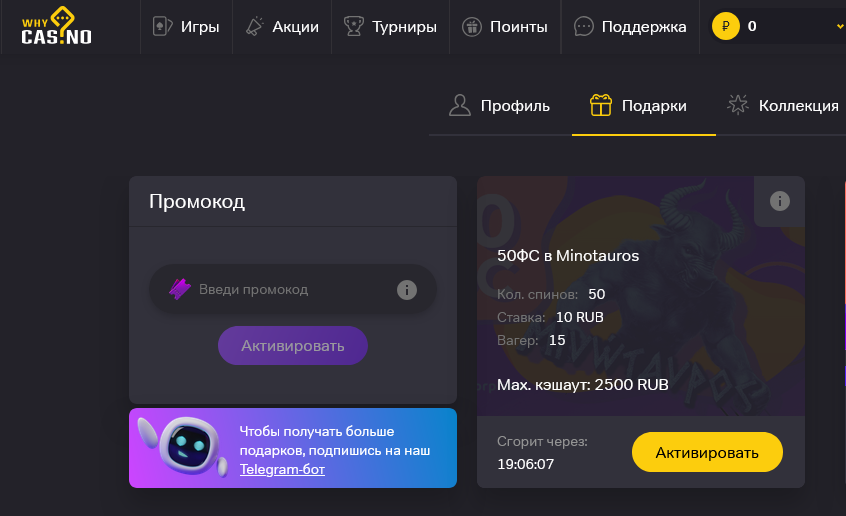This screenshot has height=516, width=846.
Task: Click the user silhouette icon beside Профиль
Action: click(460, 105)
